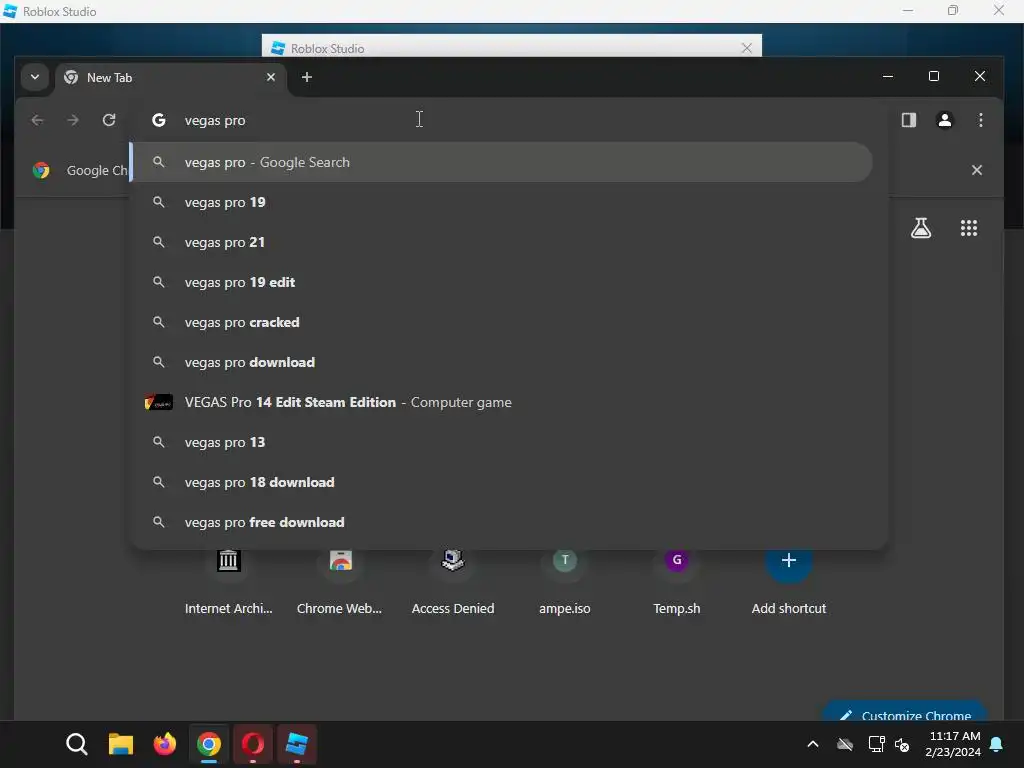This screenshot has width=1024, height=768.
Task: Open Windows Search from the taskbar
Action: tap(77, 744)
